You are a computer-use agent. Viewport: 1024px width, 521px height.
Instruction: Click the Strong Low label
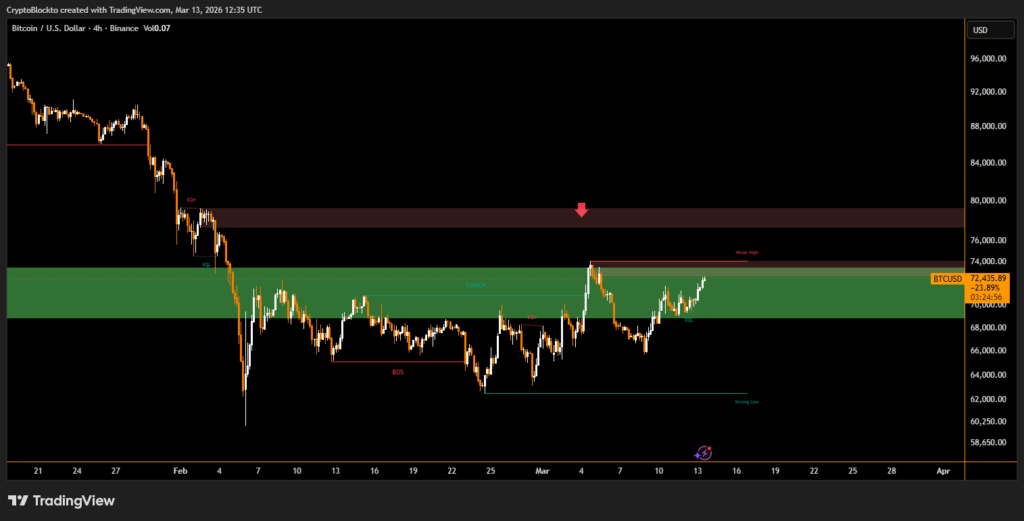point(746,402)
